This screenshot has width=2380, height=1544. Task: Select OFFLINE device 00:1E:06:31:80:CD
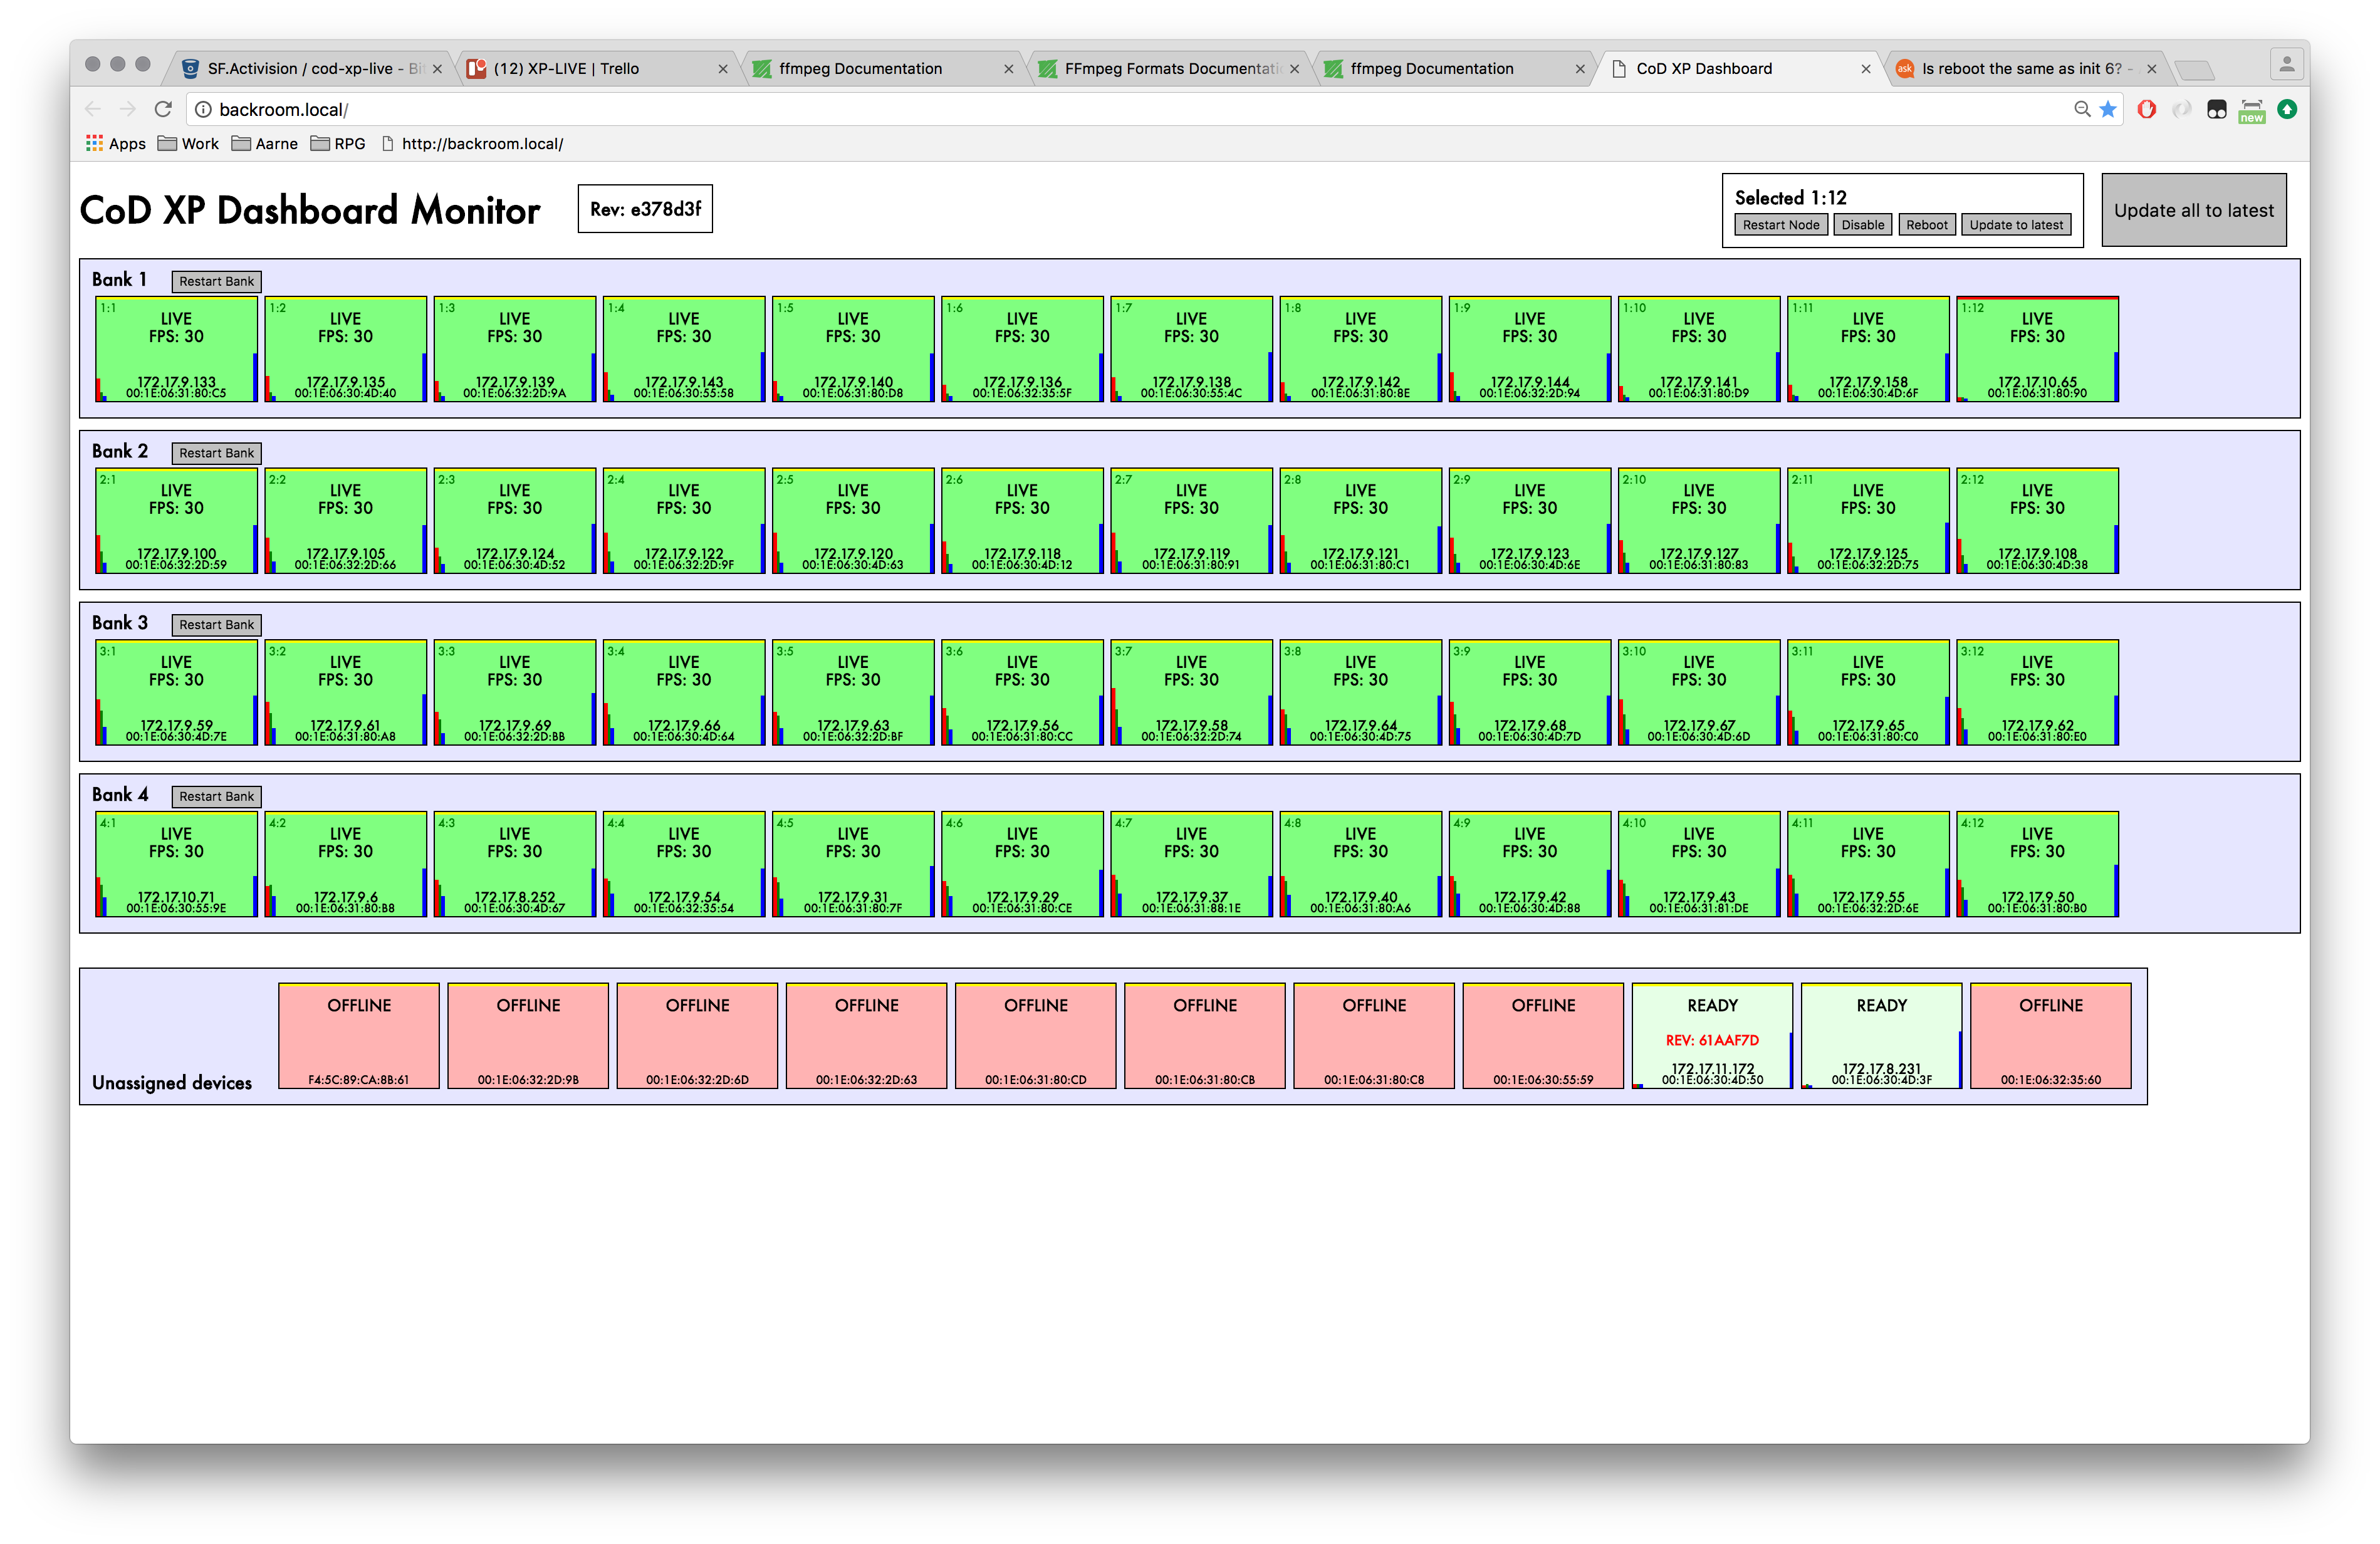1036,1036
